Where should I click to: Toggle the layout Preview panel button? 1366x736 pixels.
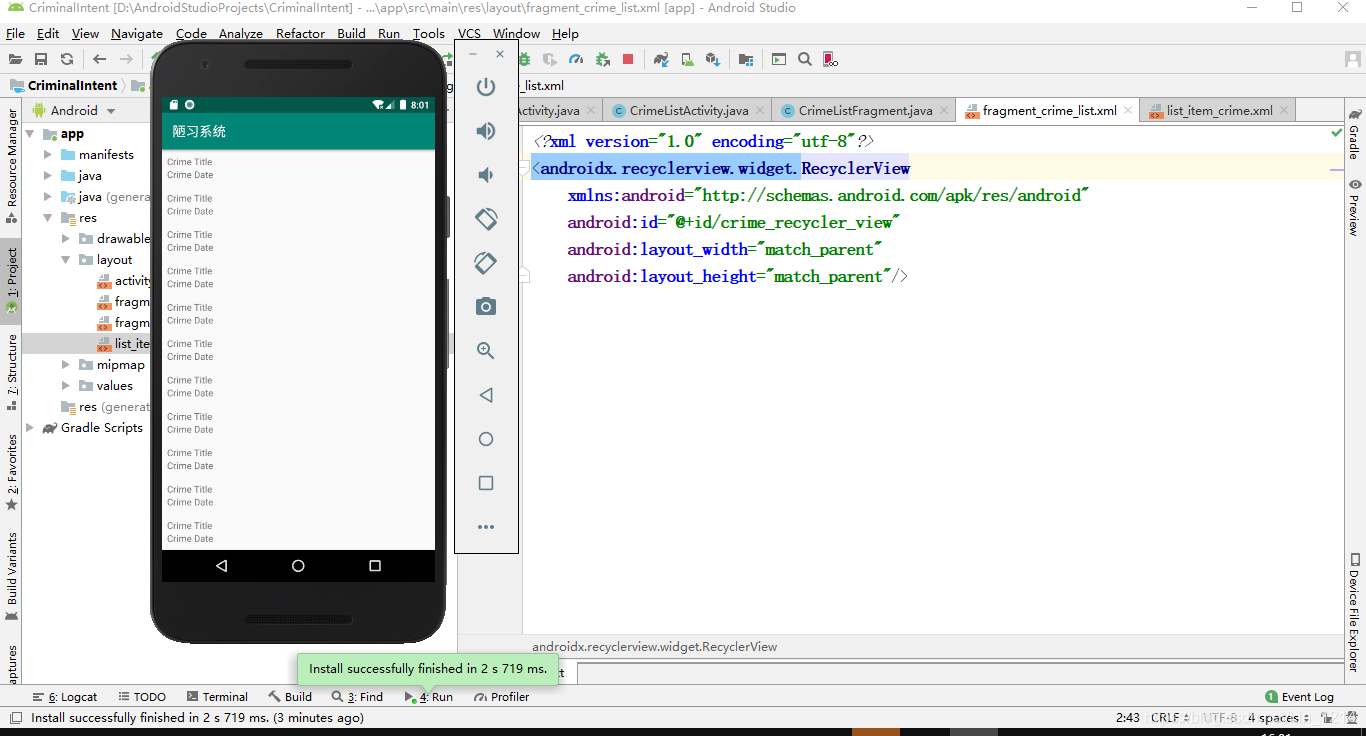(x=1355, y=207)
